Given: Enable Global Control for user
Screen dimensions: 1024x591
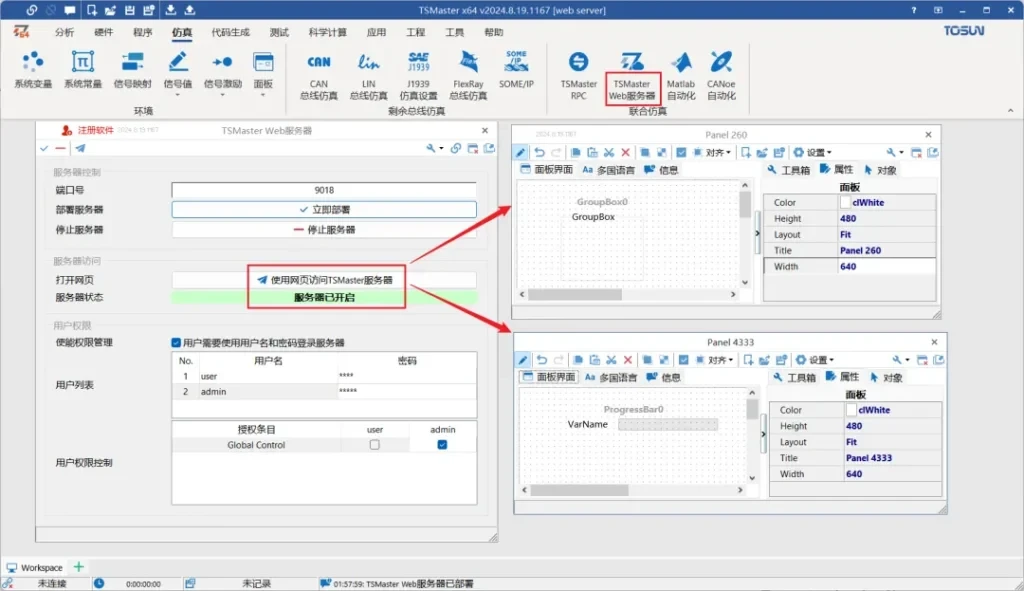Looking at the screenshot, I should 375,445.
